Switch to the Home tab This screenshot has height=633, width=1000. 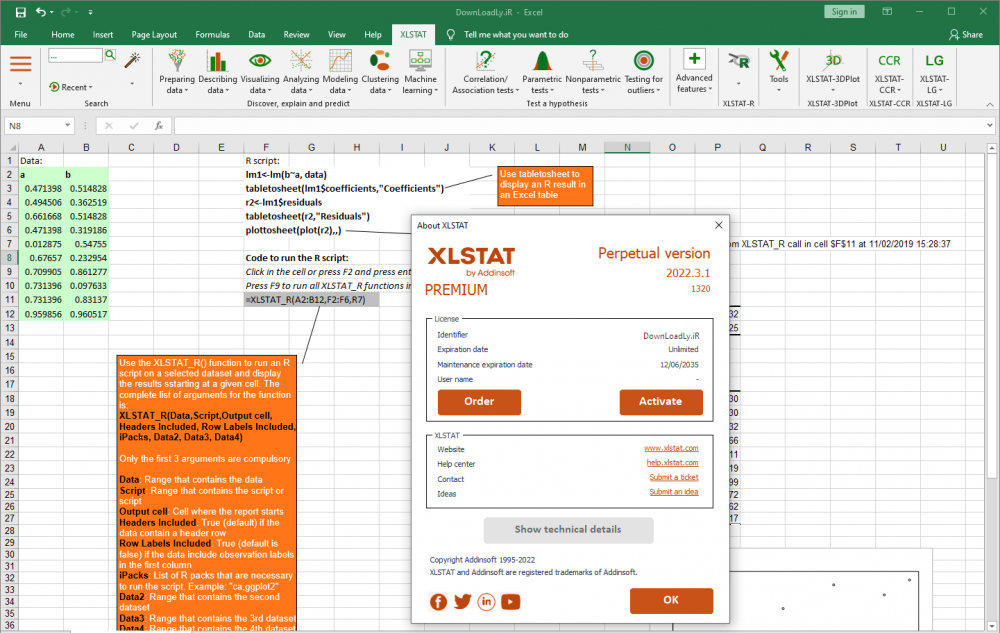(x=62, y=34)
